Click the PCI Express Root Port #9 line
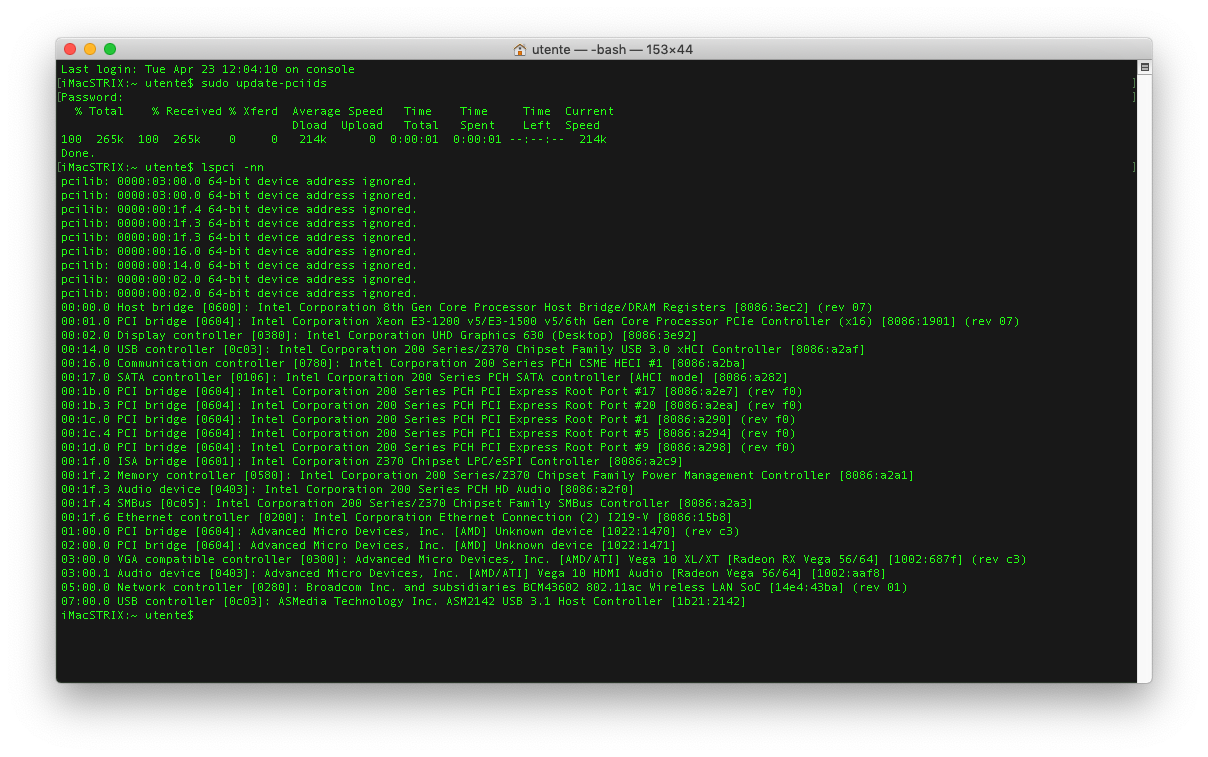This screenshot has height=757, width=1208. [x=428, y=447]
